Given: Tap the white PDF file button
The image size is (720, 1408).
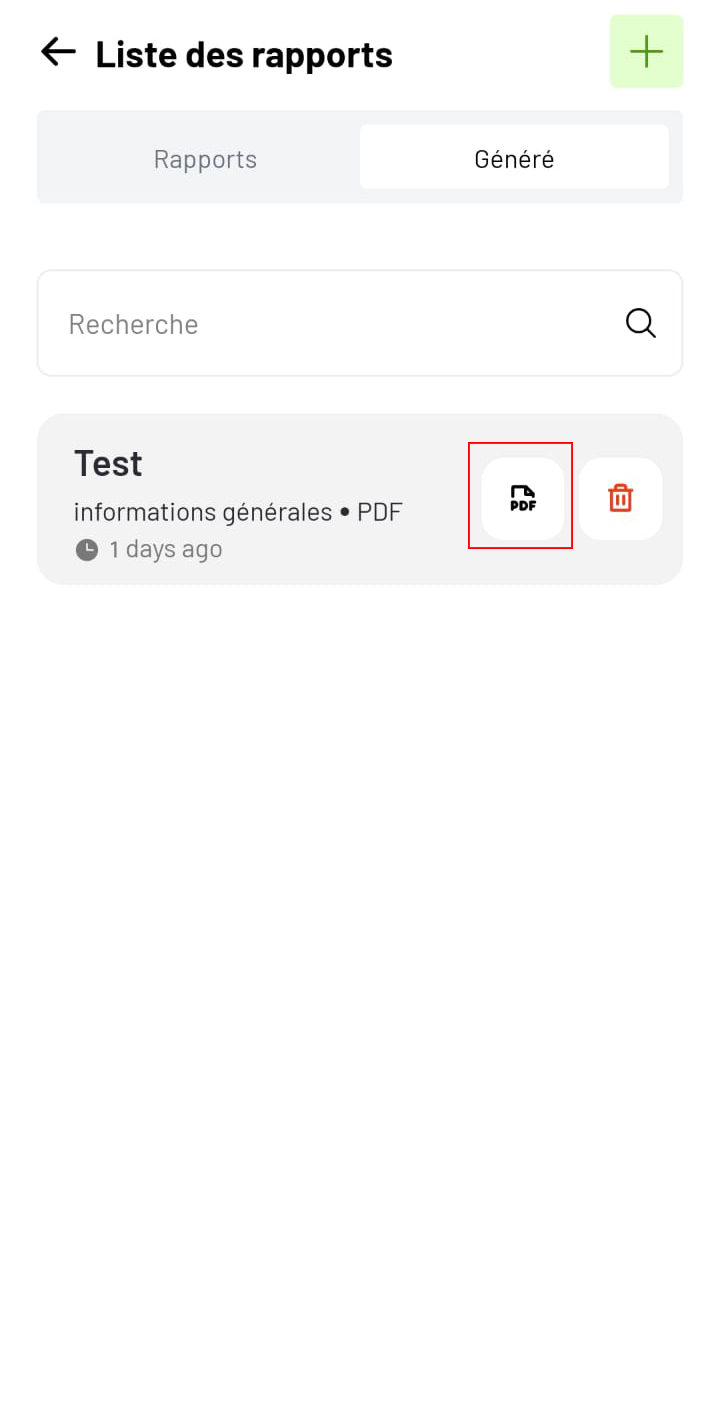Looking at the screenshot, I should (x=522, y=498).
